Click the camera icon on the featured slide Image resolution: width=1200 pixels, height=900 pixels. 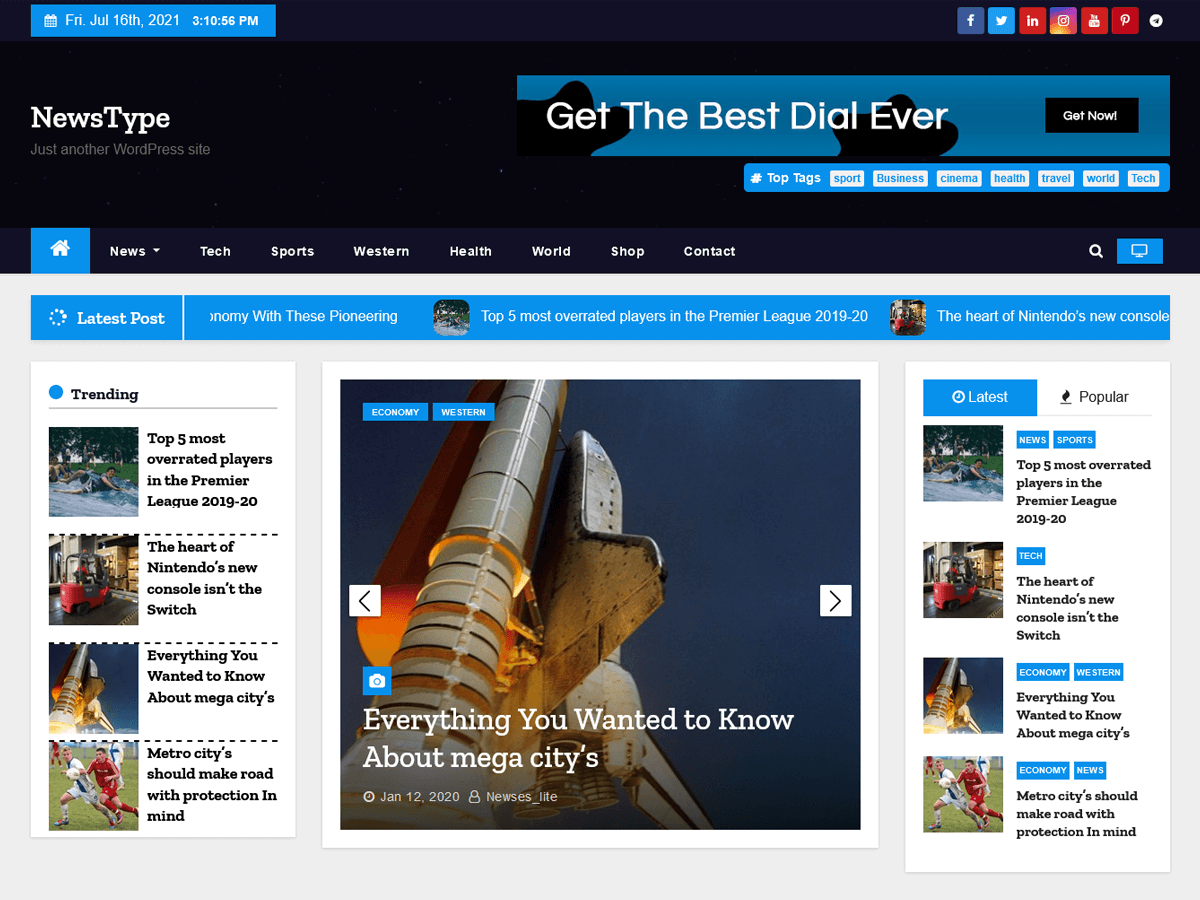click(x=377, y=681)
